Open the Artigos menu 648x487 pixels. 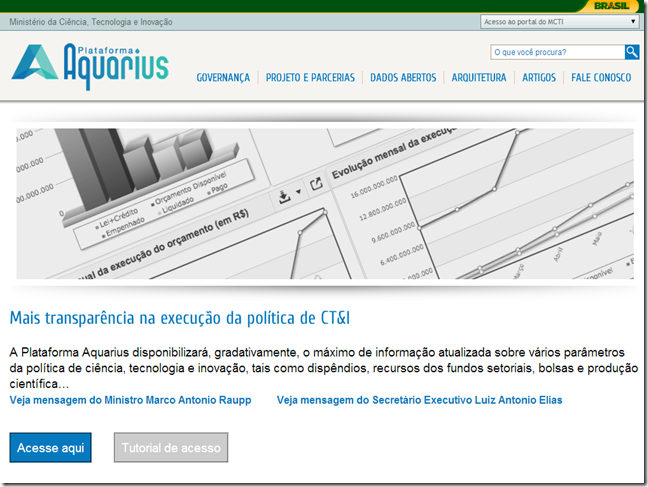(539, 78)
